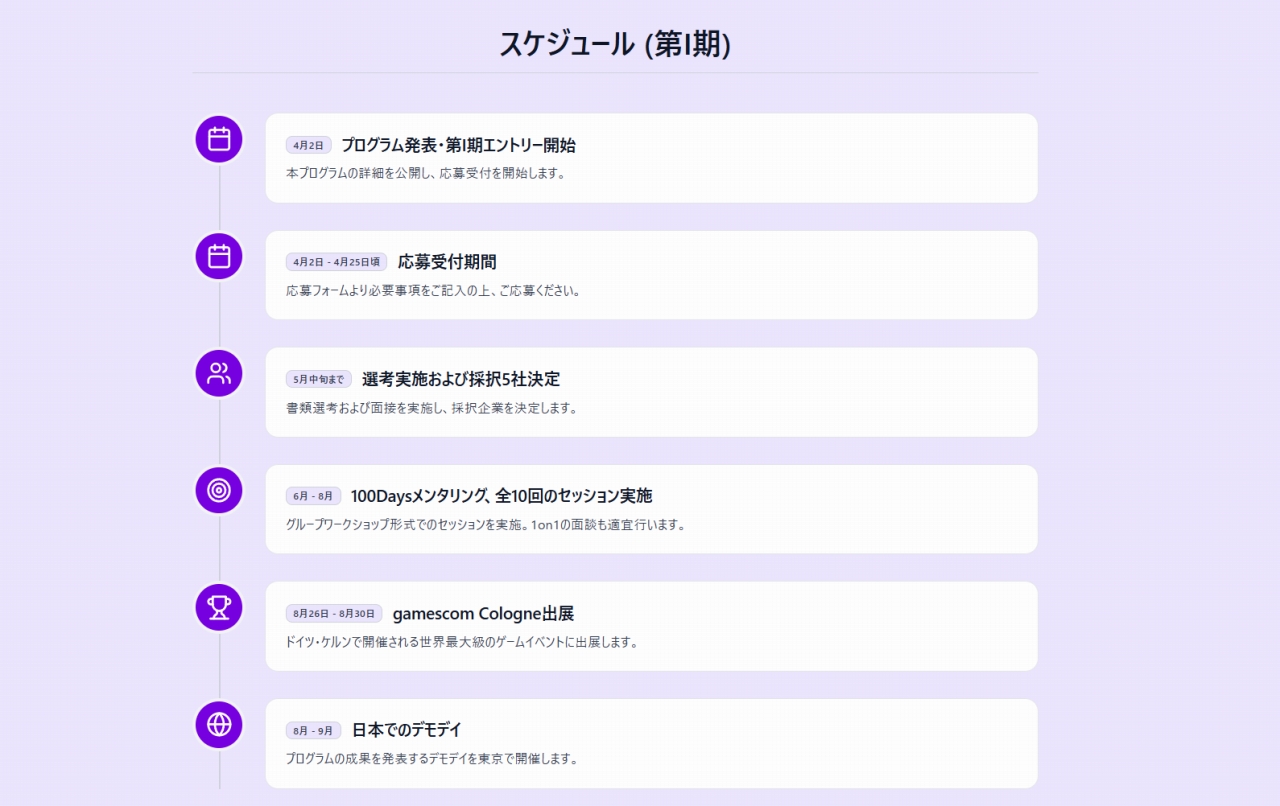Select the gamescom Cologne出展 title
The height and width of the screenshot is (806, 1280).
click(x=483, y=613)
